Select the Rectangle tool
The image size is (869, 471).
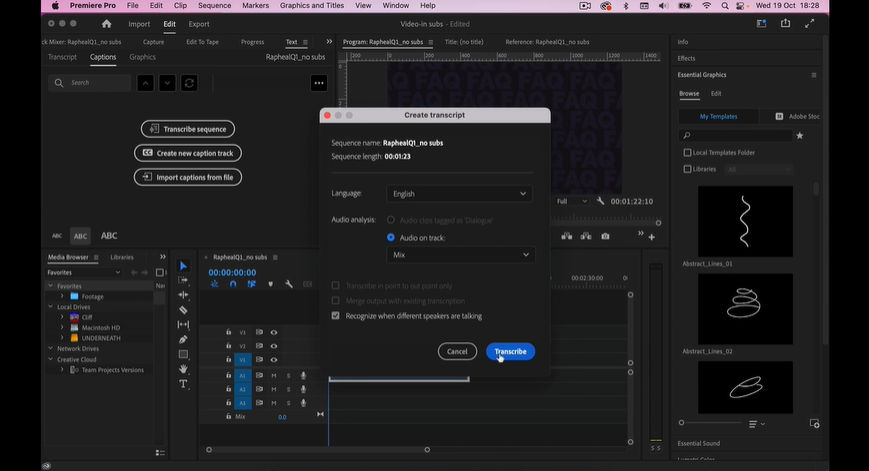pos(183,354)
